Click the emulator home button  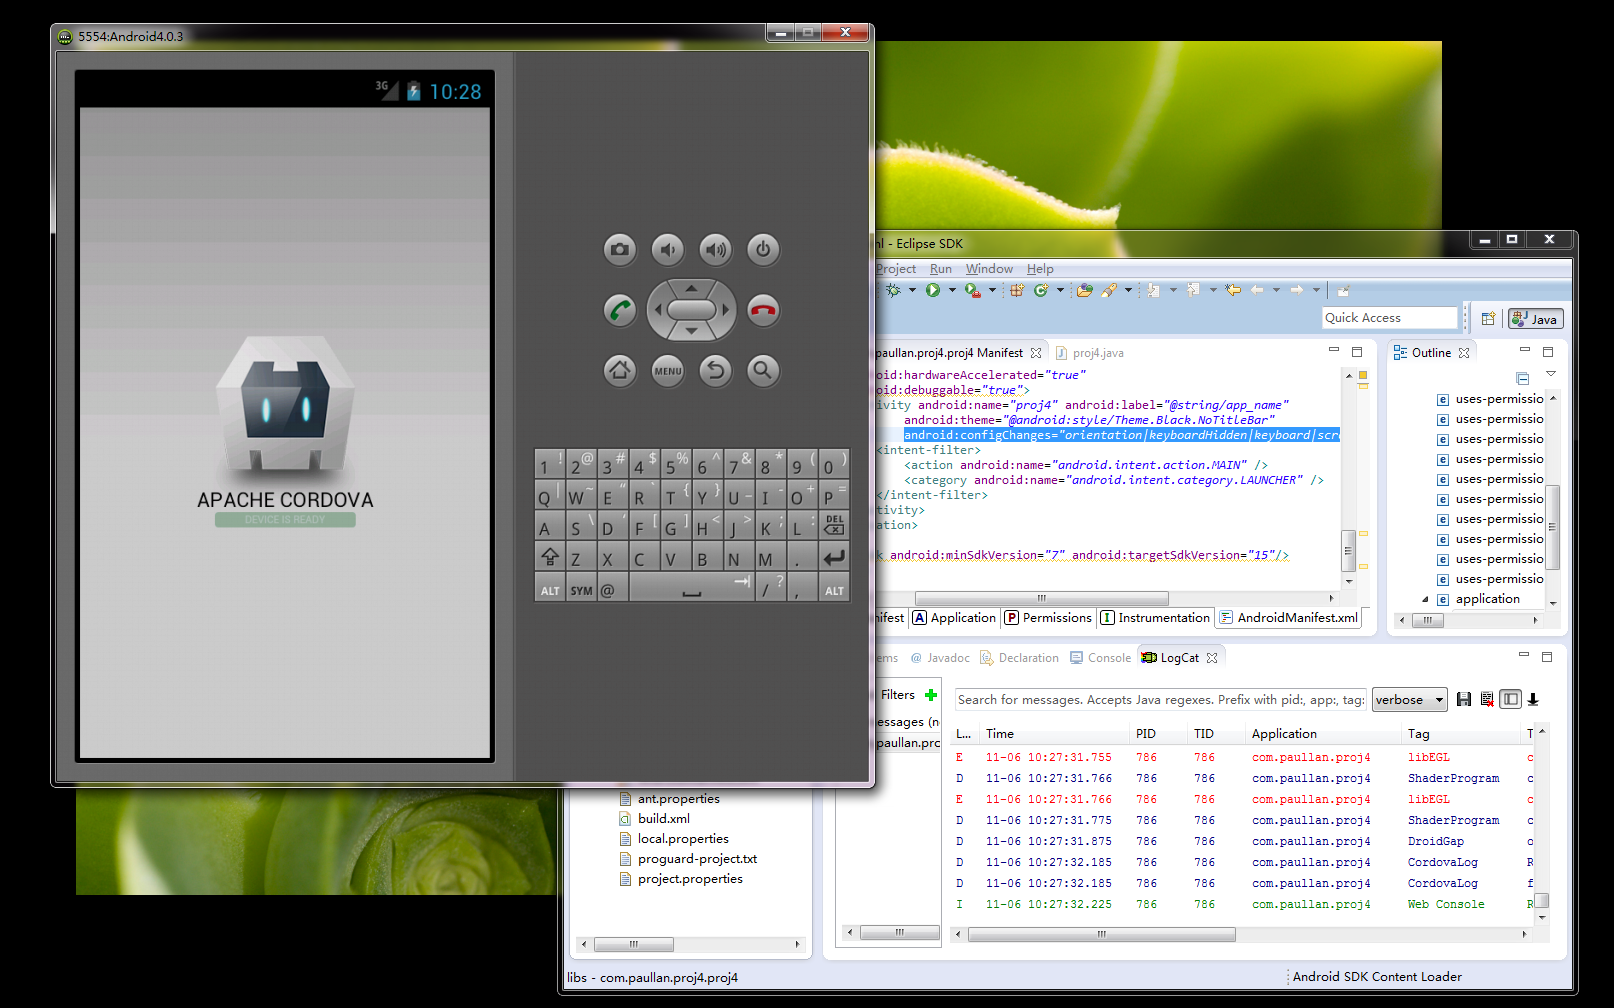pos(620,370)
